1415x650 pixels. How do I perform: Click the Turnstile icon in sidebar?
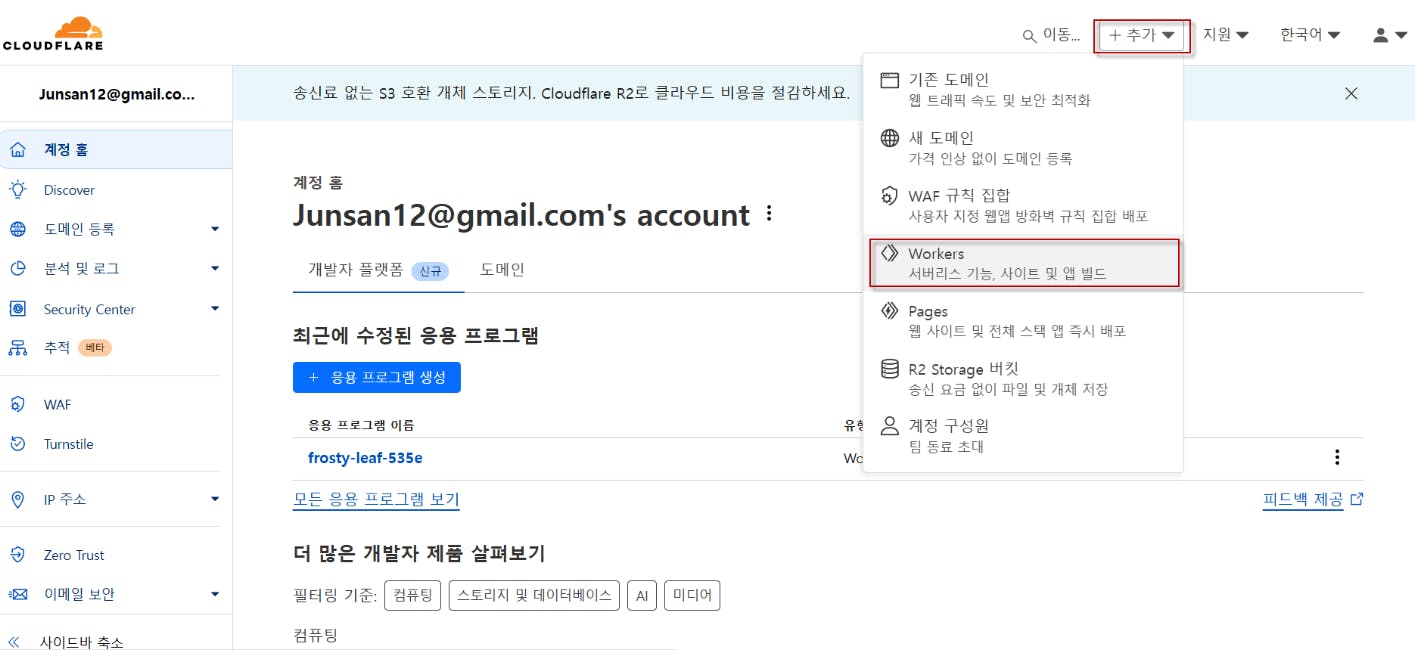(17, 444)
